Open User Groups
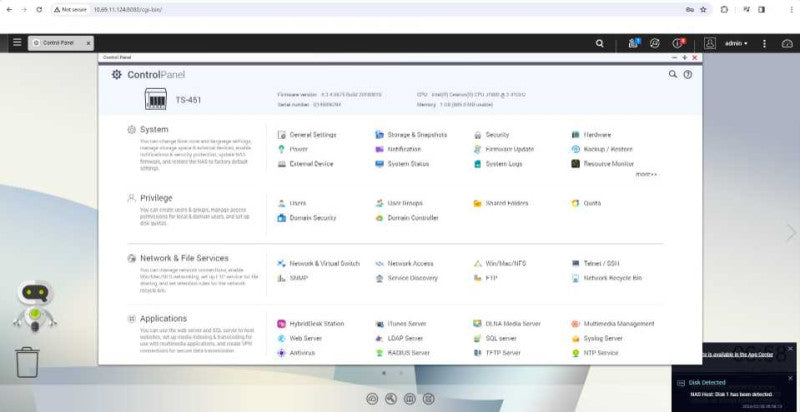The width and height of the screenshot is (800, 412). [x=399, y=203]
